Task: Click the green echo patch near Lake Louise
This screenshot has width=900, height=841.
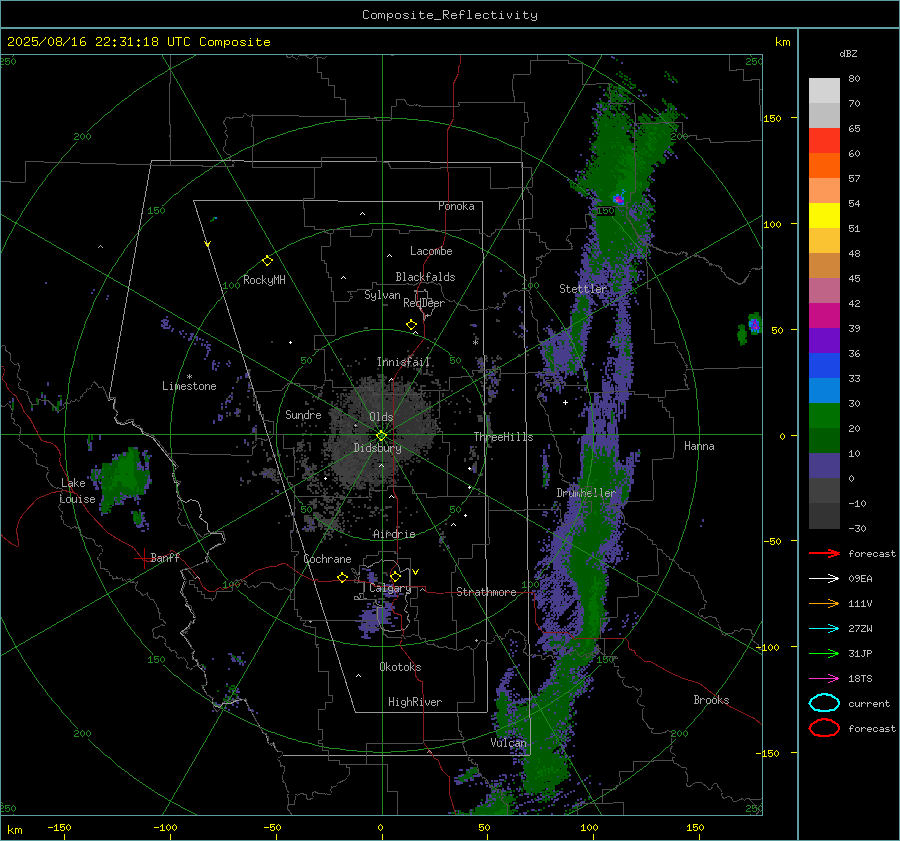Action: coord(124,479)
